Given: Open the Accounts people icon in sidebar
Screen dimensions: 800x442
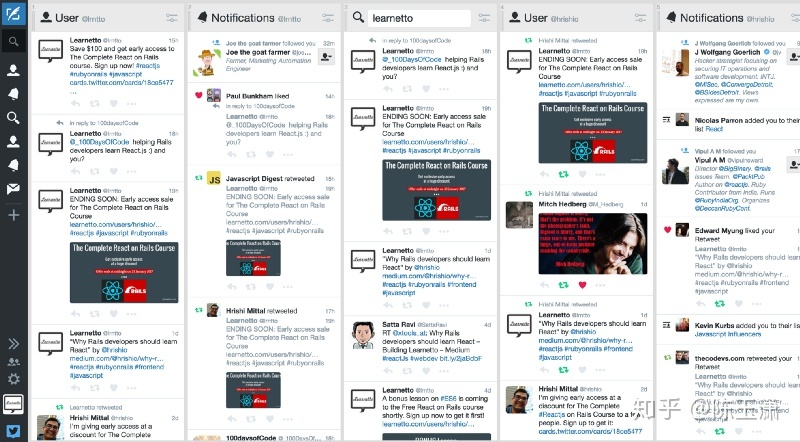Looking at the screenshot, I should (14, 362).
